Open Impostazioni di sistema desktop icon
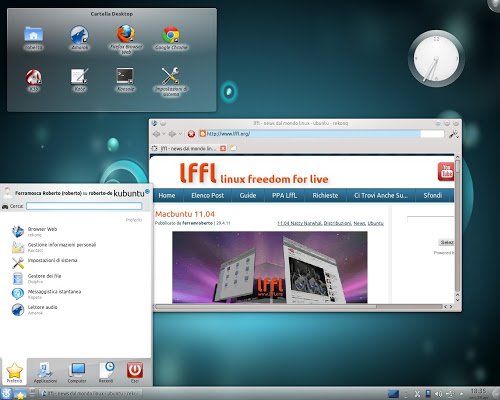 click(171, 82)
